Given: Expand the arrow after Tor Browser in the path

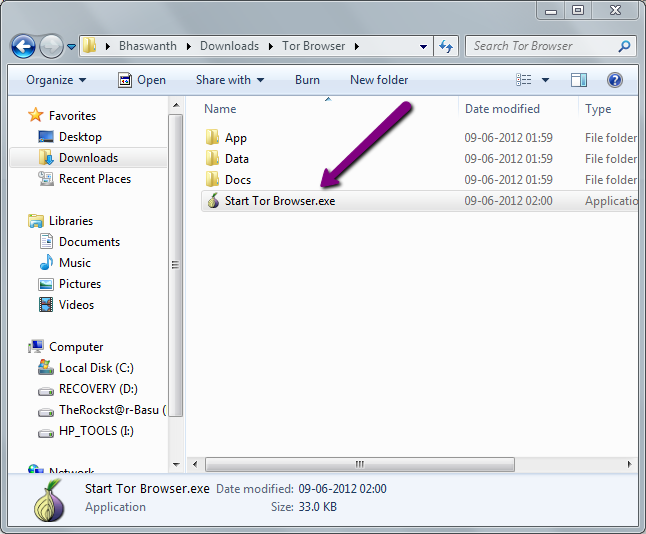Looking at the screenshot, I should [x=356, y=46].
